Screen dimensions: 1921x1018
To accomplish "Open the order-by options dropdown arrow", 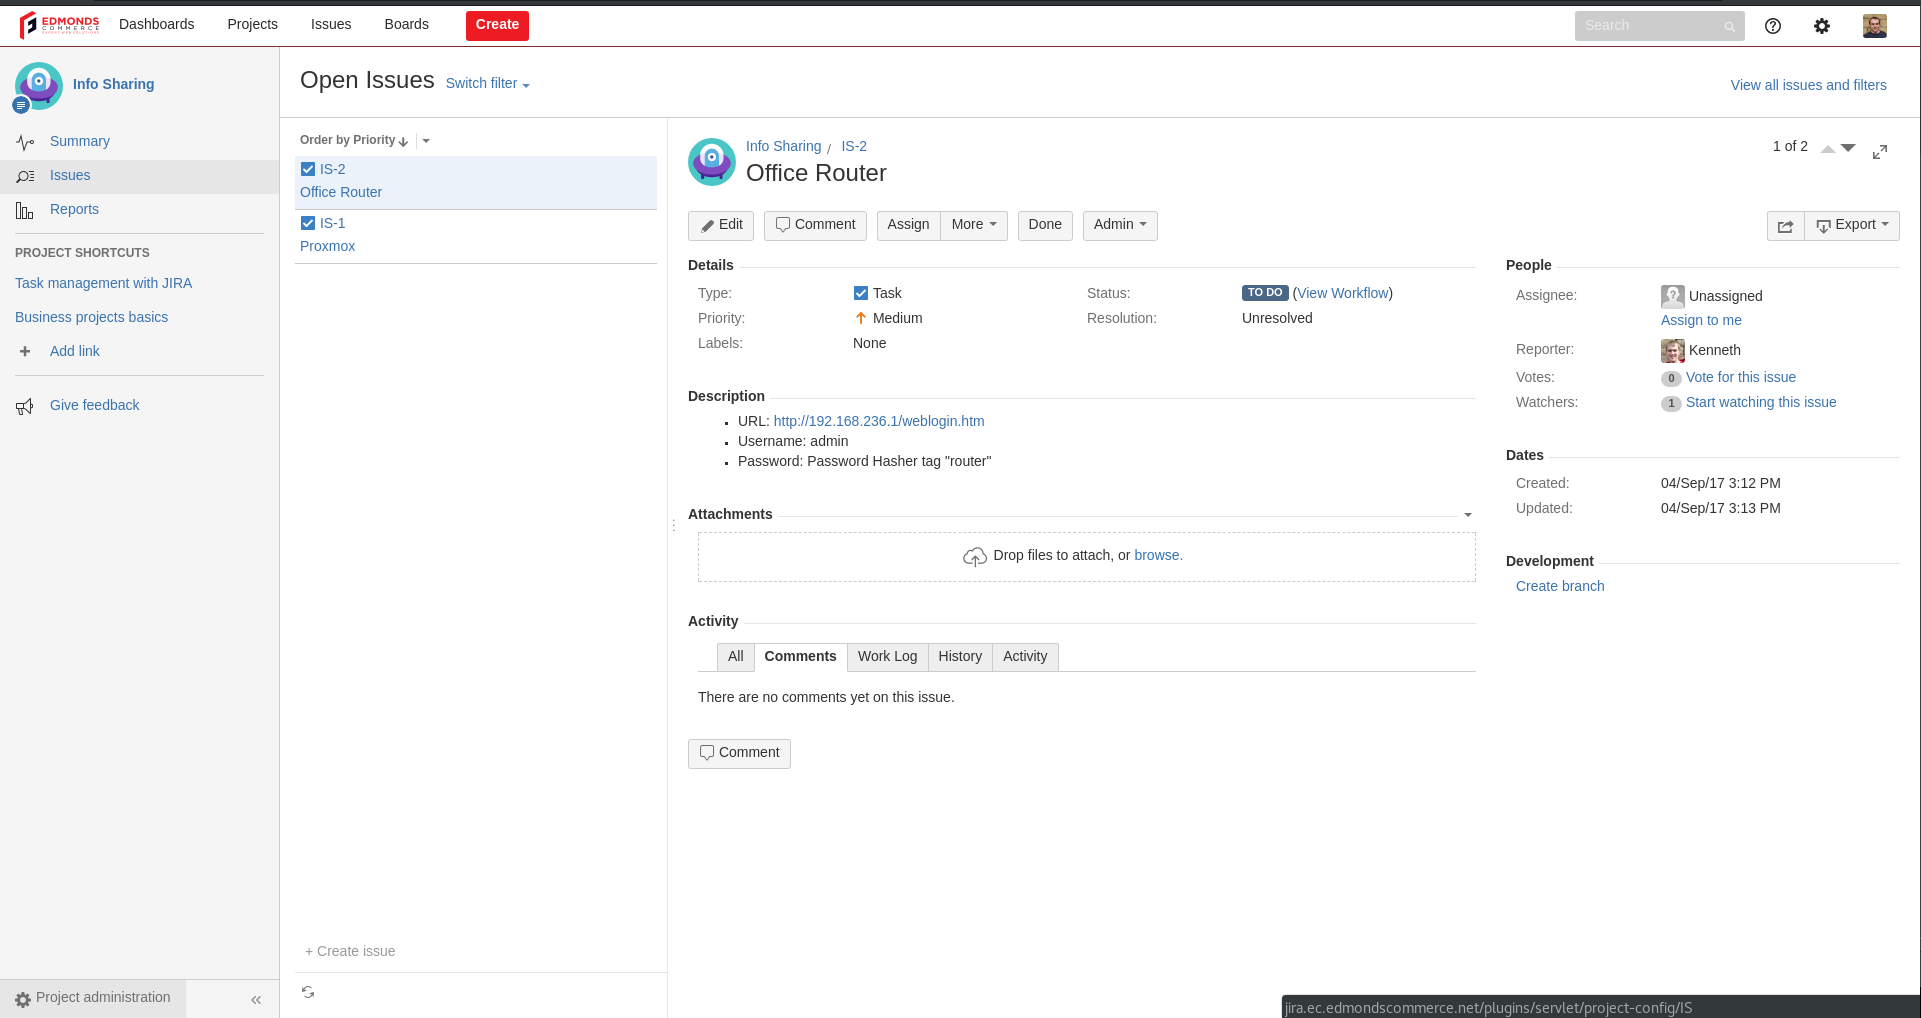I will 426,141.
